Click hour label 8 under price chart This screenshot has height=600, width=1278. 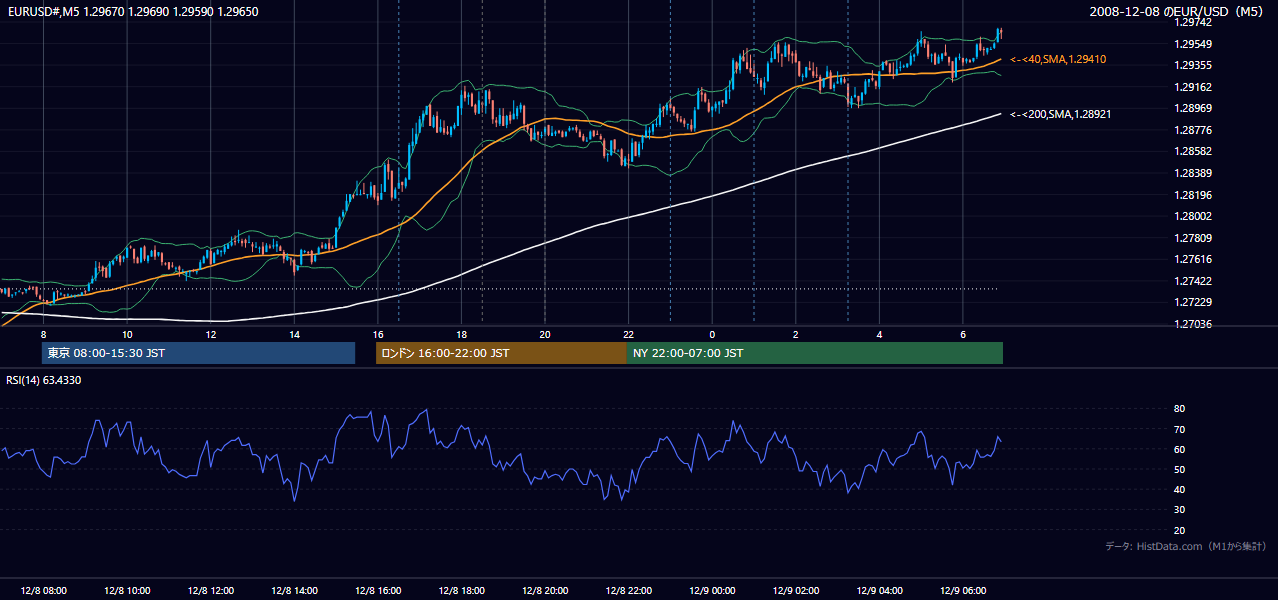pyautogui.click(x=43, y=334)
